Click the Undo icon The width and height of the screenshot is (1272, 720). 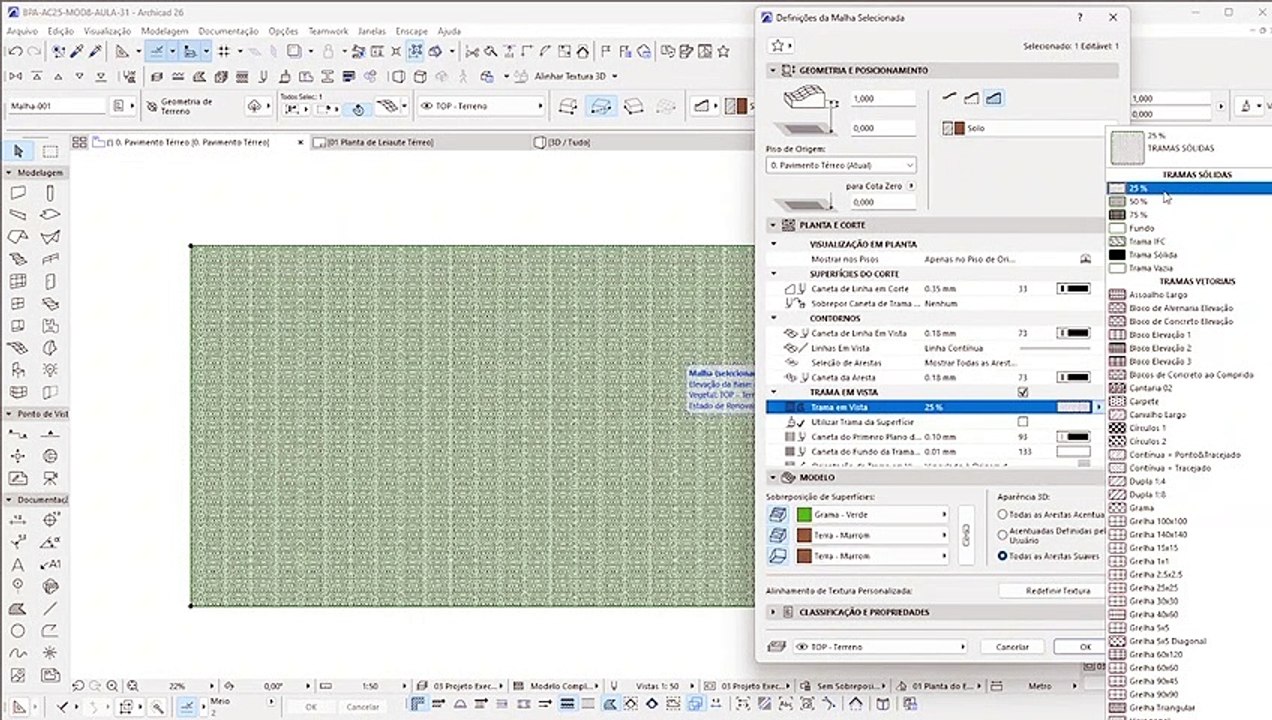pos(14,51)
